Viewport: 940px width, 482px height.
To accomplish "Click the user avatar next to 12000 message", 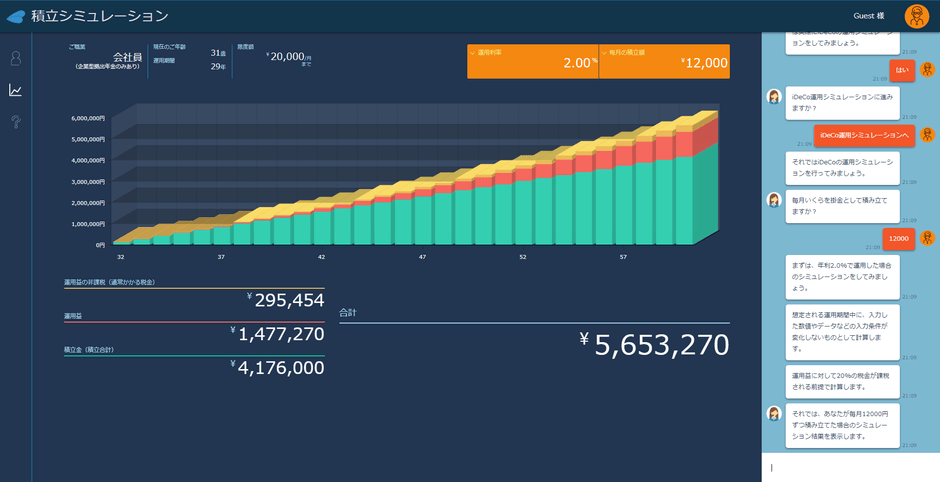I will point(927,238).
